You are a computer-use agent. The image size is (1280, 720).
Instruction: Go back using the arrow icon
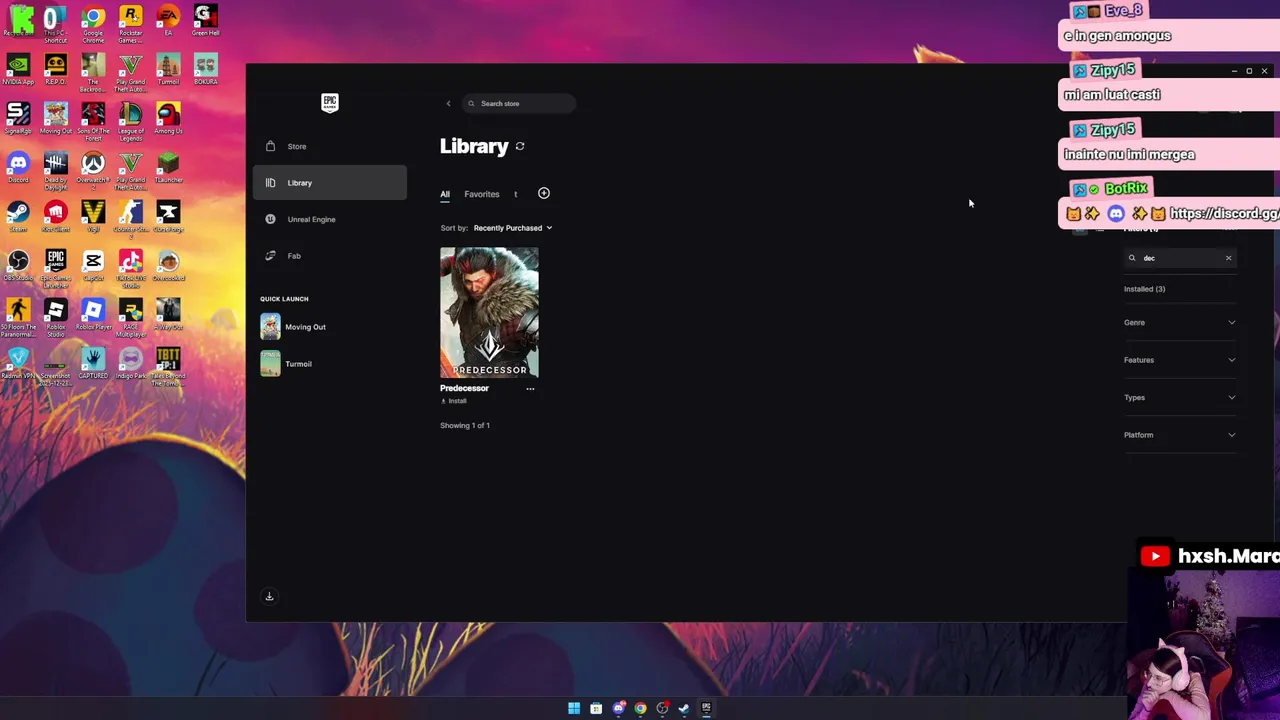pos(448,104)
